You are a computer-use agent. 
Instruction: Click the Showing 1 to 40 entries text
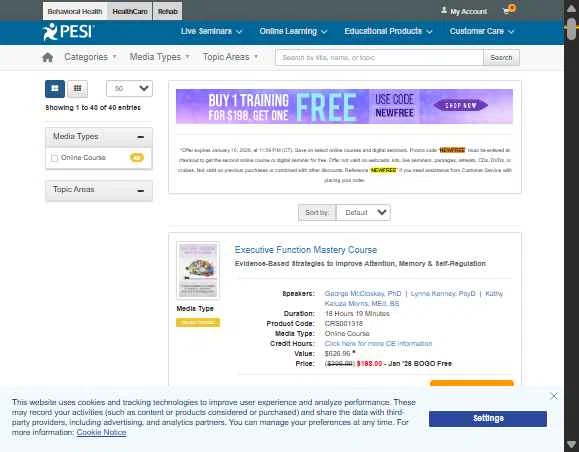93,108
